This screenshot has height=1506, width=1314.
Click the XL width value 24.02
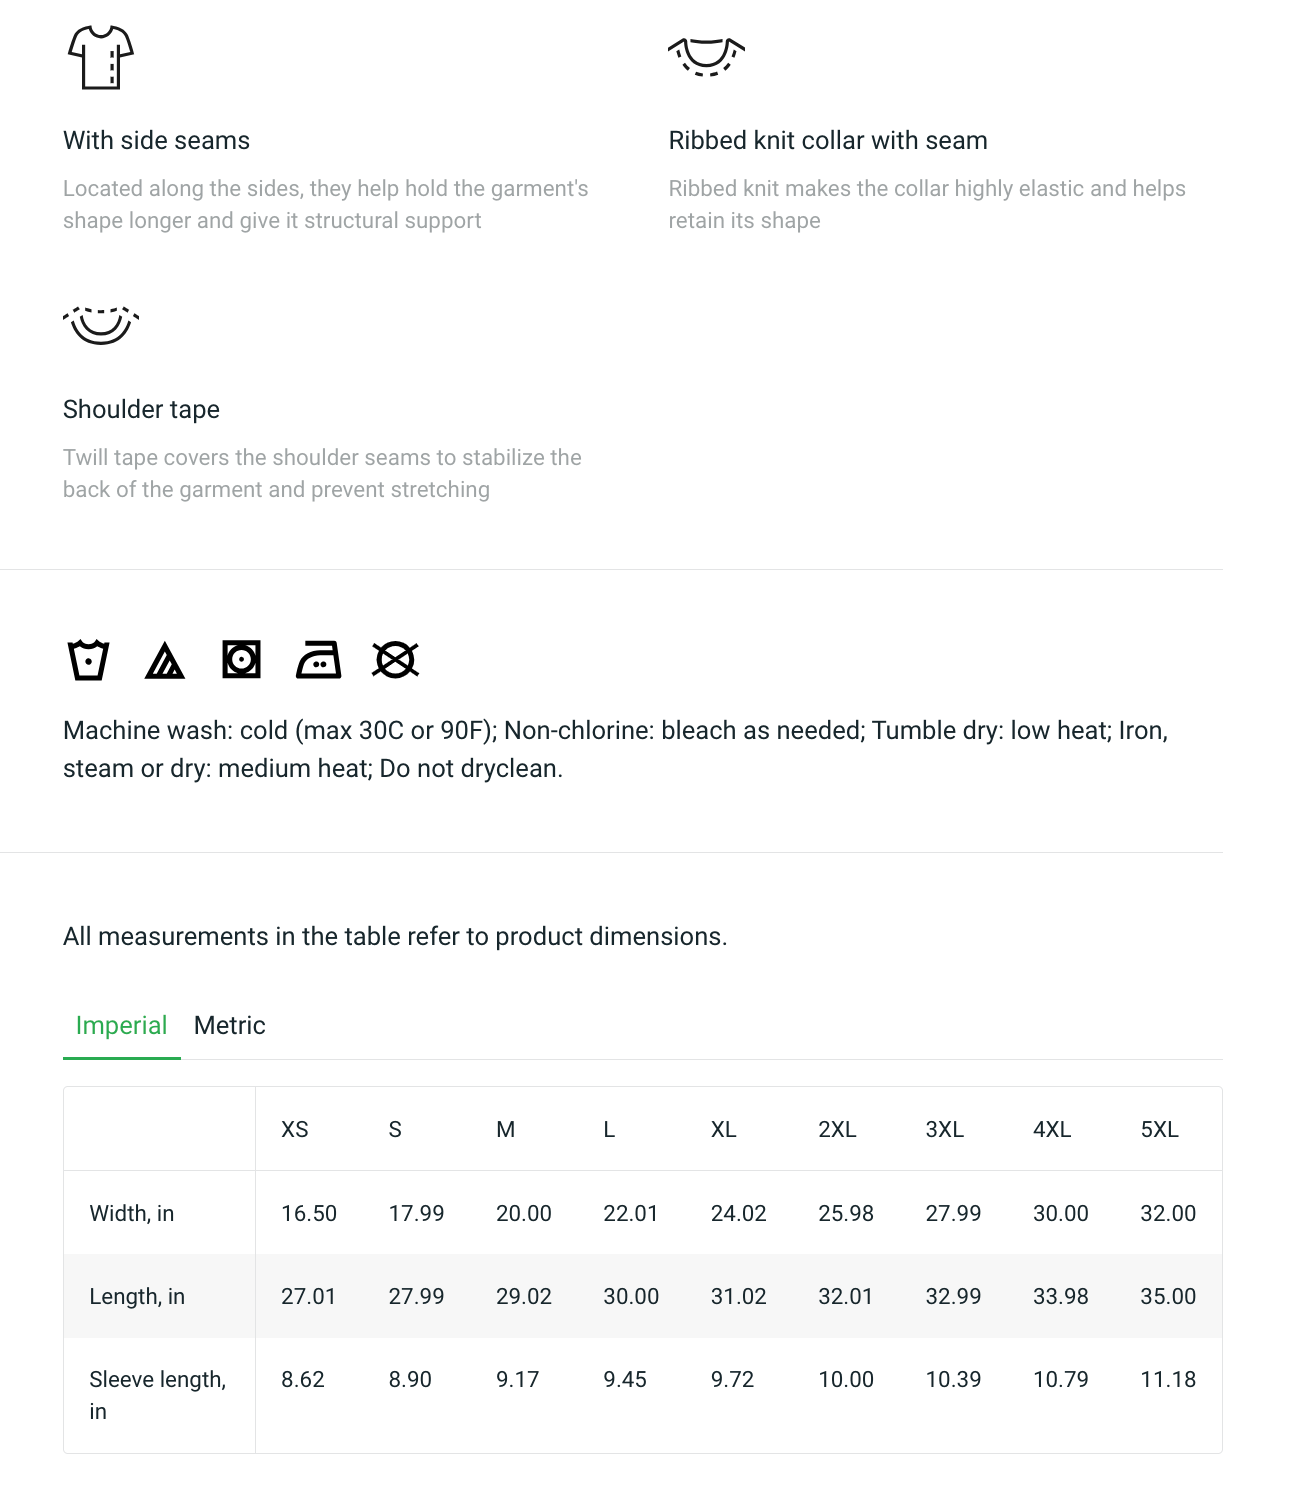(738, 1213)
